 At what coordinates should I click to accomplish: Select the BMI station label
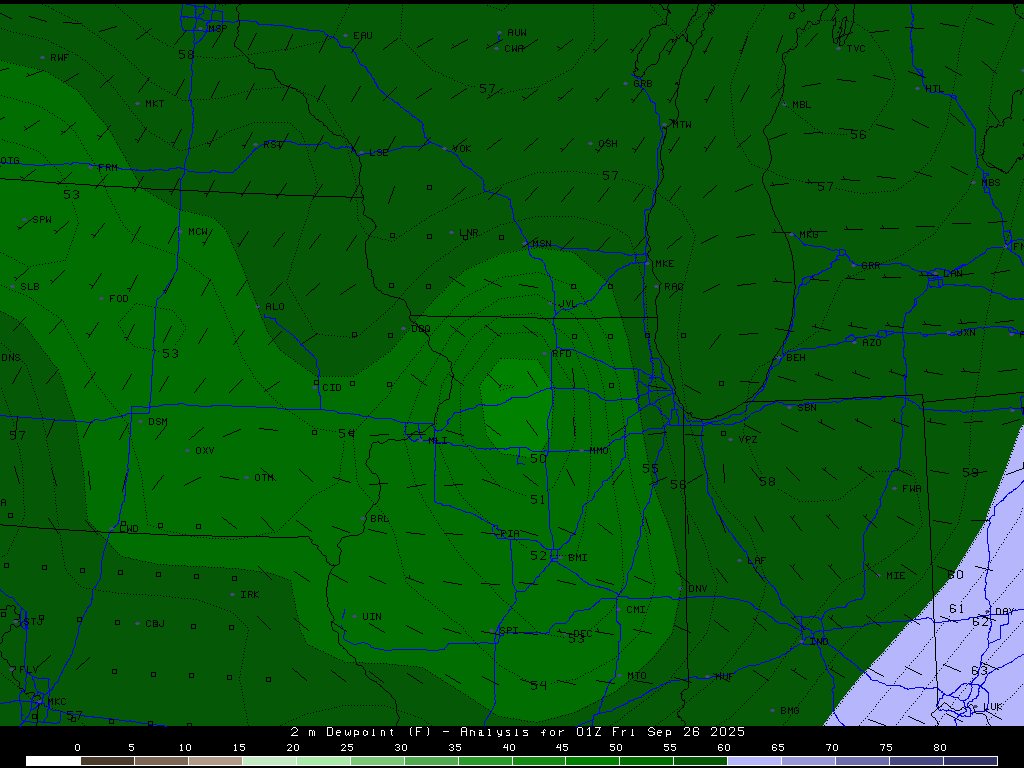[x=577, y=558]
